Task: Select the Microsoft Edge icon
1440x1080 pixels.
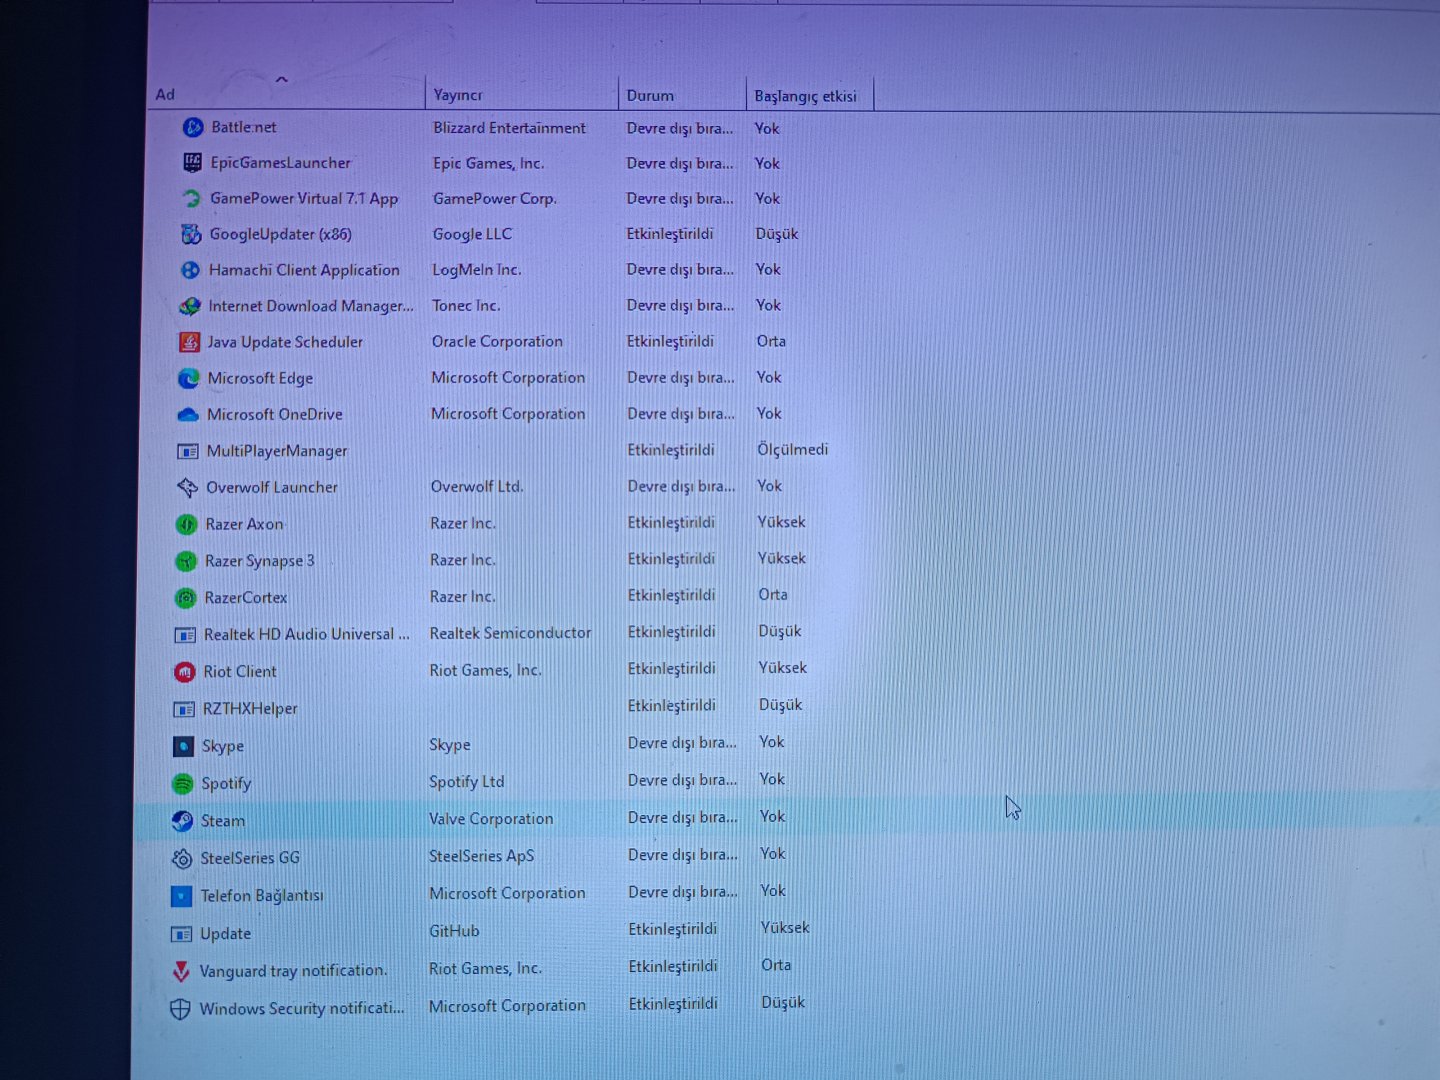Action: [189, 378]
